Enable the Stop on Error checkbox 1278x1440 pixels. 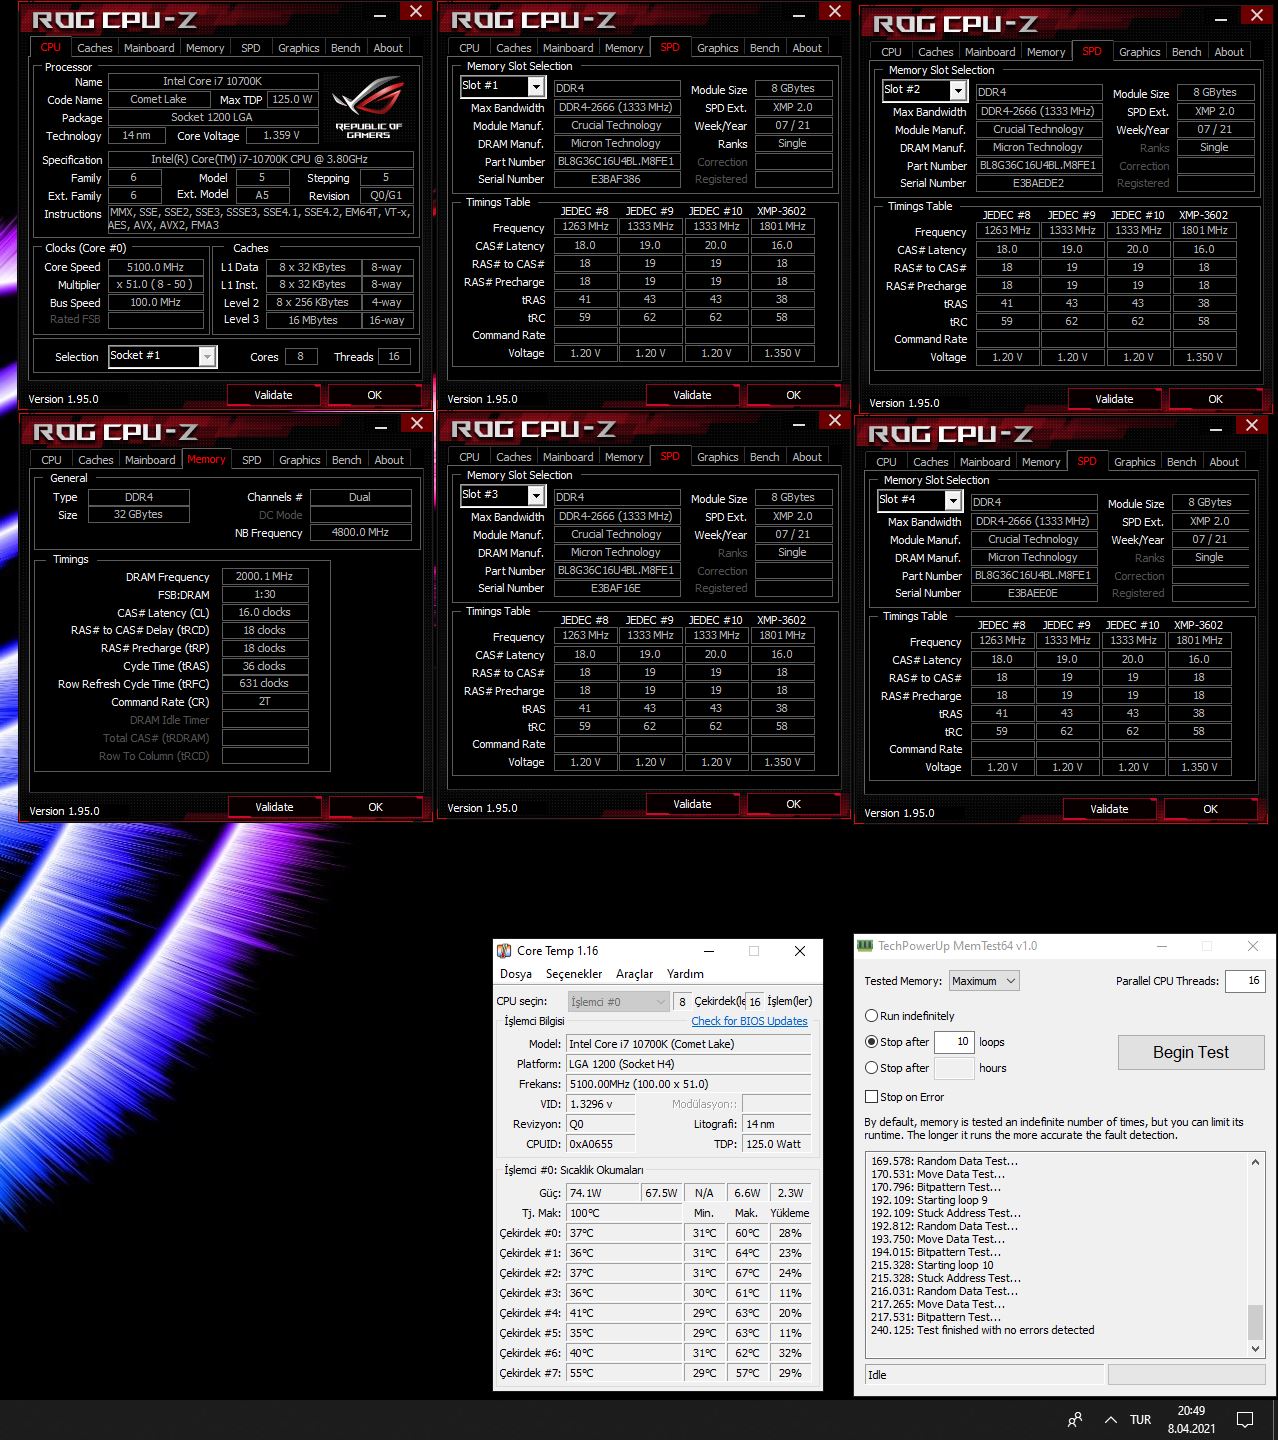[x=871, y=1096]
